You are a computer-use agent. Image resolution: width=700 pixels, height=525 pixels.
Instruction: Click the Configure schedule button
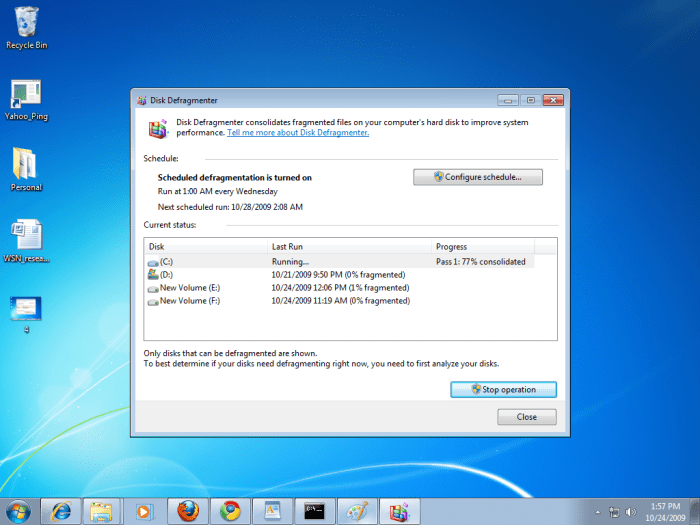pos(478,177)
